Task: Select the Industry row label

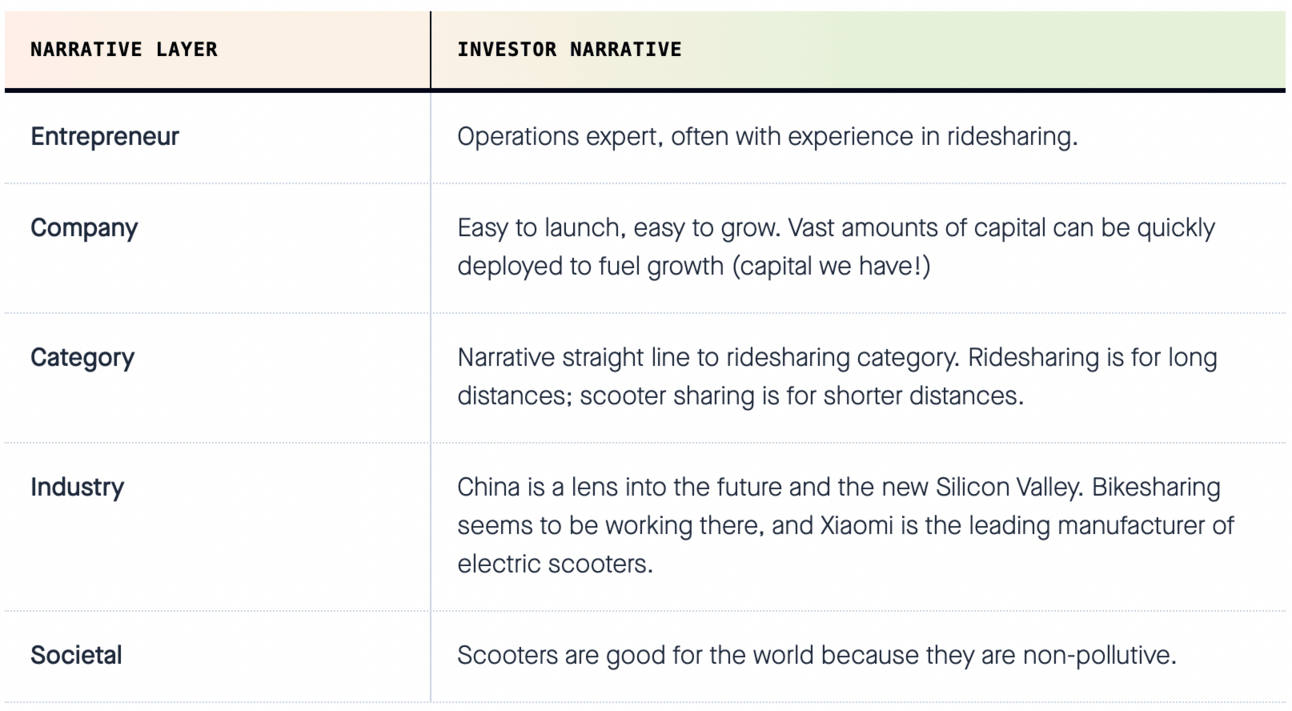Action: point(77,487)
